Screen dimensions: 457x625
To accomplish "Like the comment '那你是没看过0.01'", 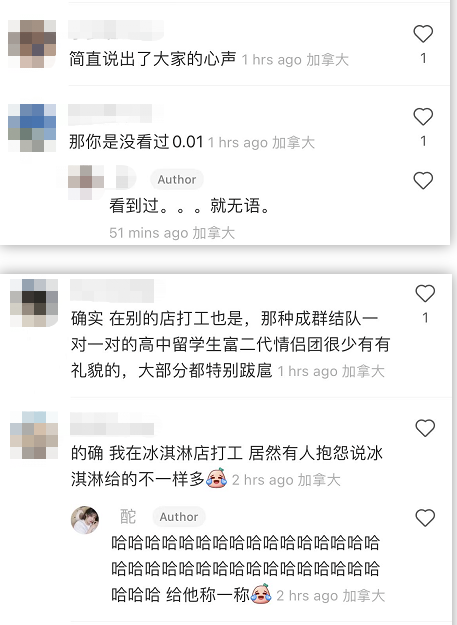I will click(423, 116).
